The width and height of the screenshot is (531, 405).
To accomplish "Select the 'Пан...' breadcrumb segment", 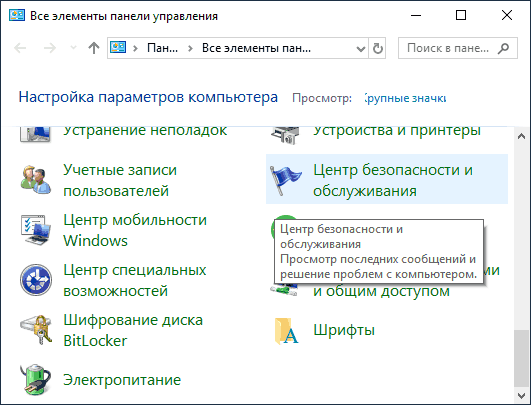I will coord(162,48).
